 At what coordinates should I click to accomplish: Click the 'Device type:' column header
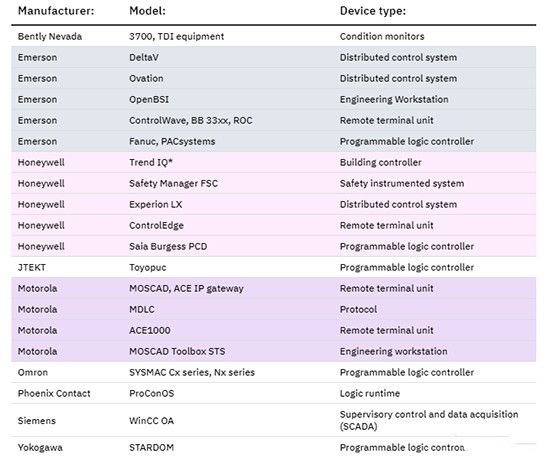pos(373,11)
